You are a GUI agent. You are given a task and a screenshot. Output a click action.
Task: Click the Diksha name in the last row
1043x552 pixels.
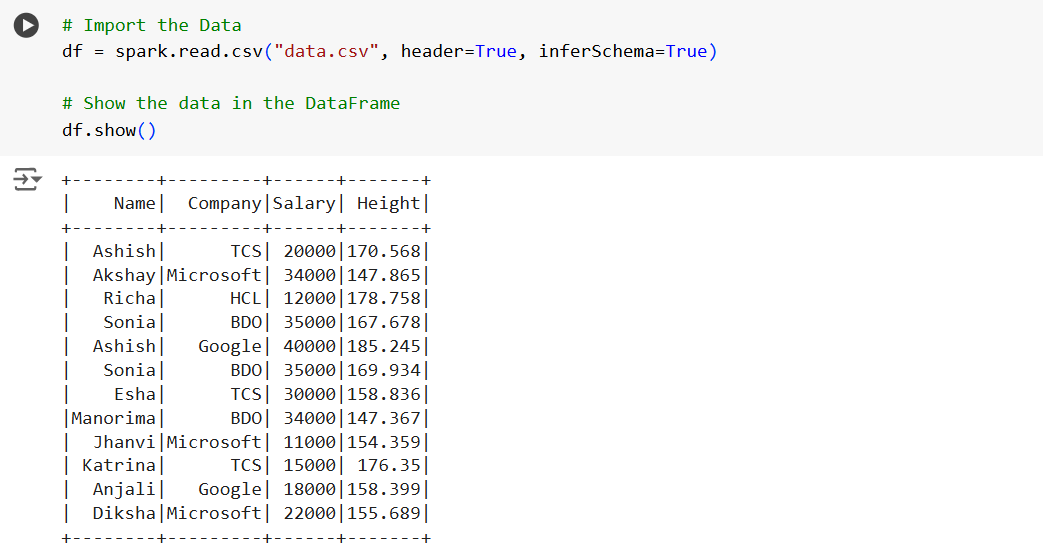[x=124, y=513]
